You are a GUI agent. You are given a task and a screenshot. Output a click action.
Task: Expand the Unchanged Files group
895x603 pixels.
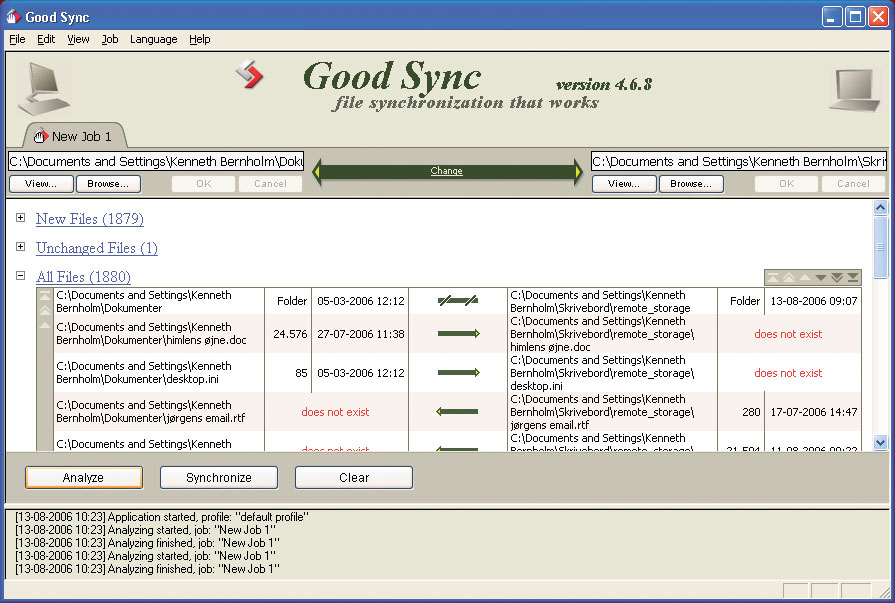coord(20,247)
